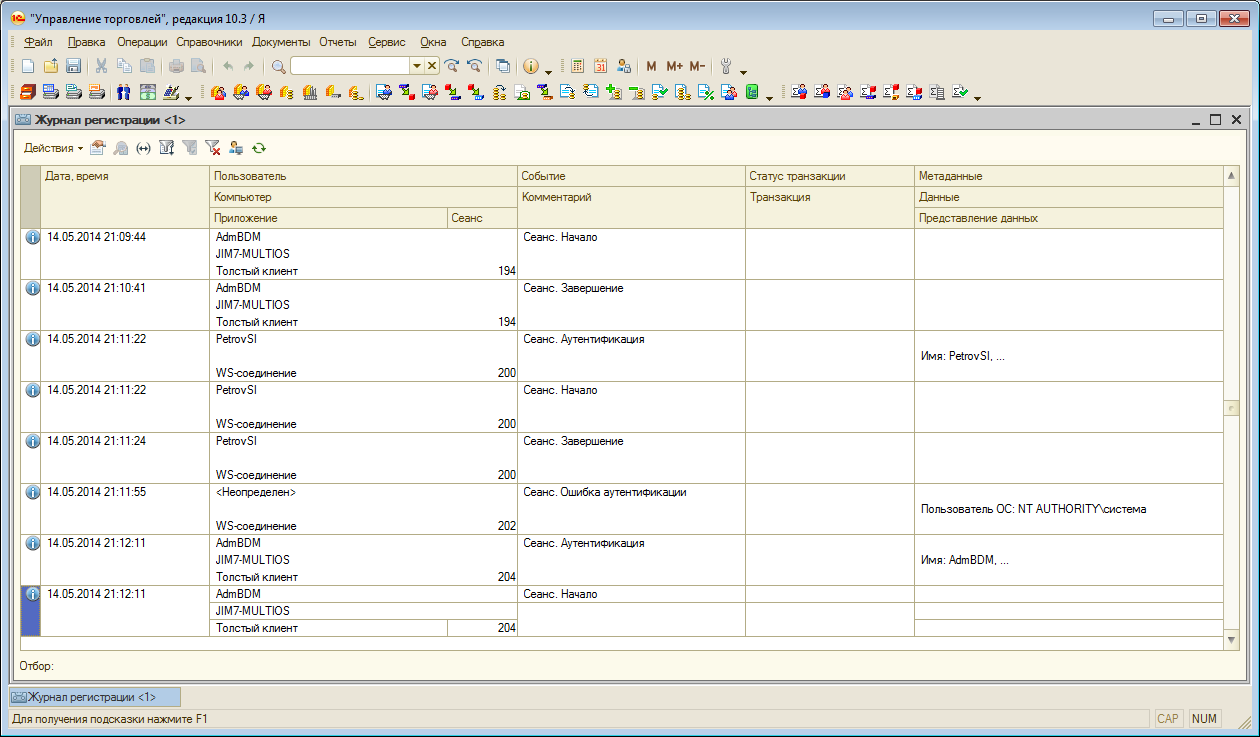Open the search field dropdown arrow
This screenshot has width=1260, height=737.
click(x=417, y=66)
